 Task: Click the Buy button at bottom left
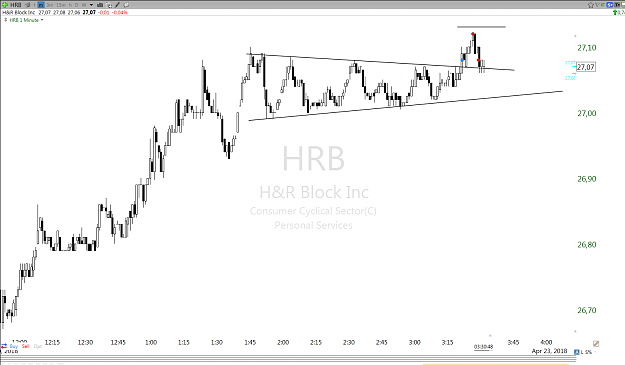(14, 346)
